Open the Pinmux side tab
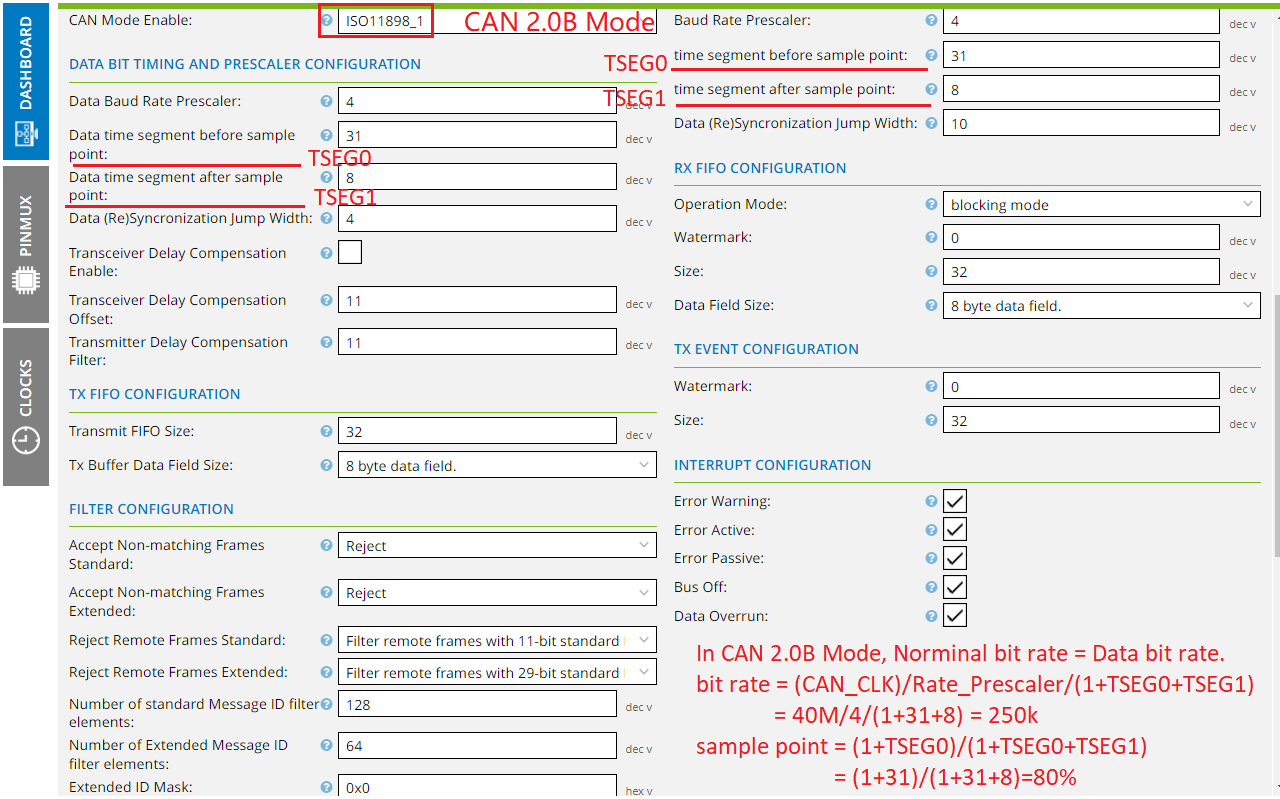The height and width of the screenshot is (799, 1280). [x=25, y=245]
